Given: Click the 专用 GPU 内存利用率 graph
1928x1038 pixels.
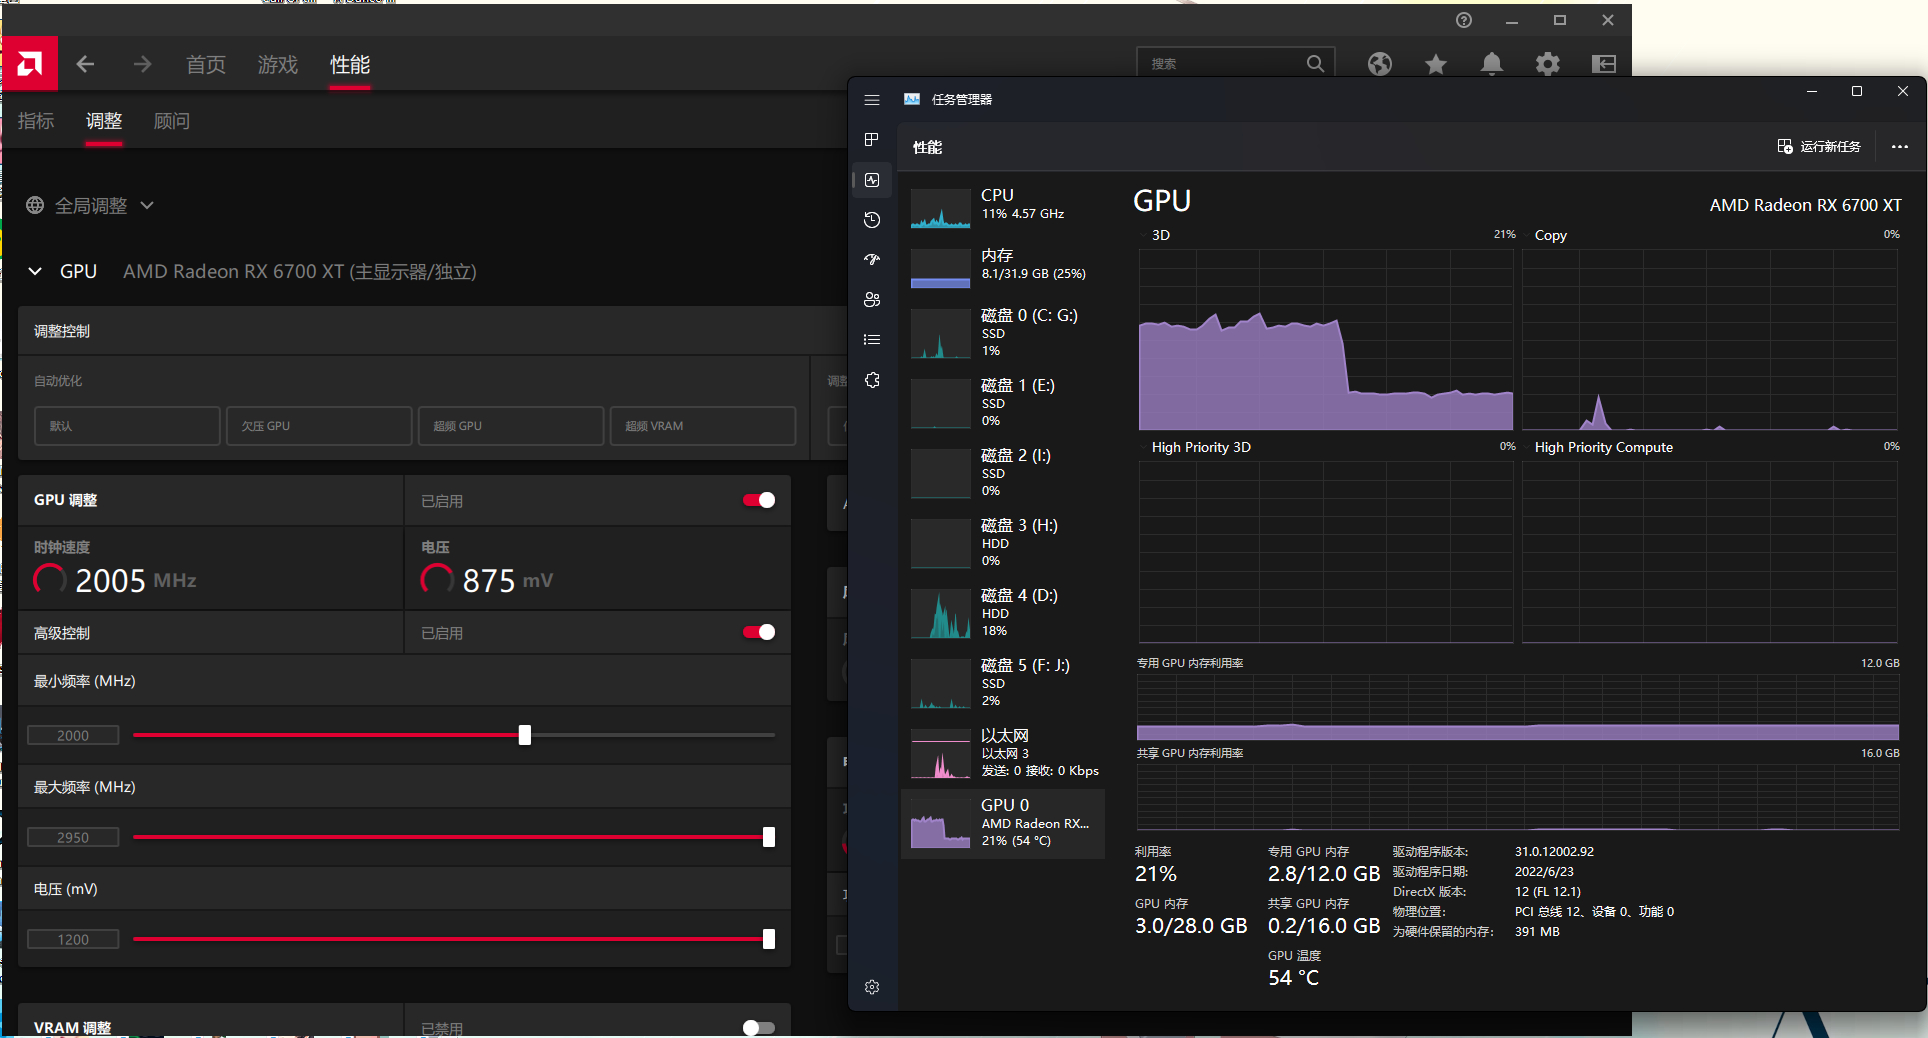Looking at the screenshot, I should click(x=1518, y=707).
